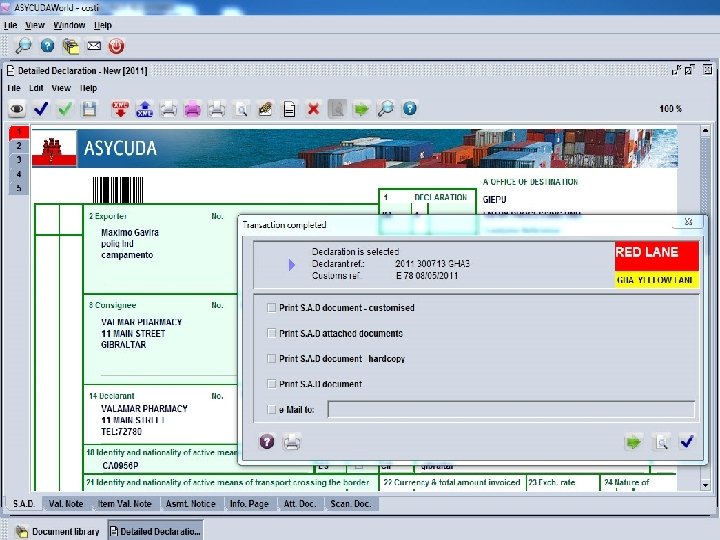Viewport: 720px width, 540px height.
Task: Click the eye view icon in declaration toolbar
Action: point(17,109)
